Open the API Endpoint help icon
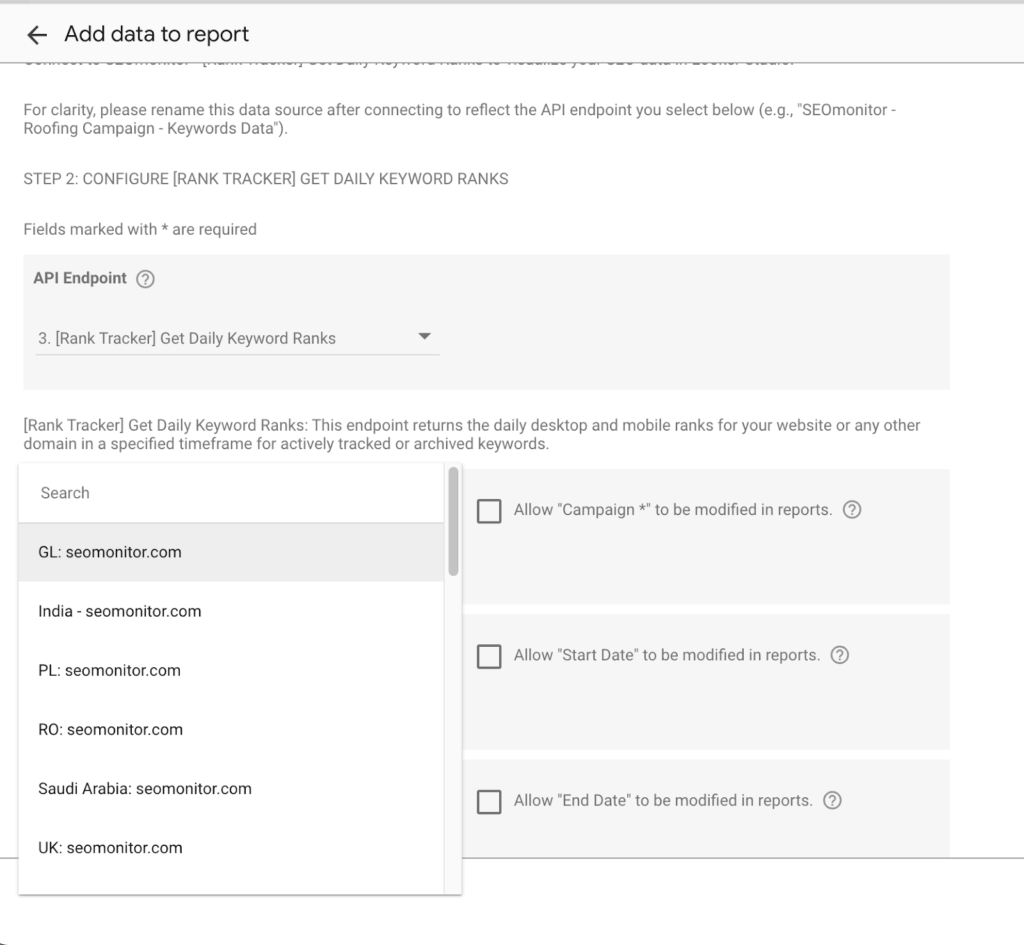This screenshot has height=945, width=1024. point(145,279)
